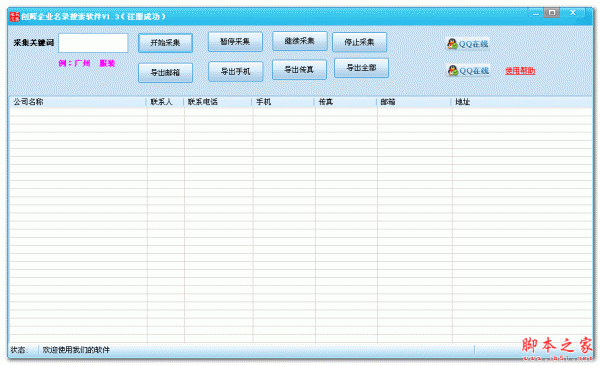Sort by 邮箱 column header
The image size is (600, 365).
(x=414, y=102)
